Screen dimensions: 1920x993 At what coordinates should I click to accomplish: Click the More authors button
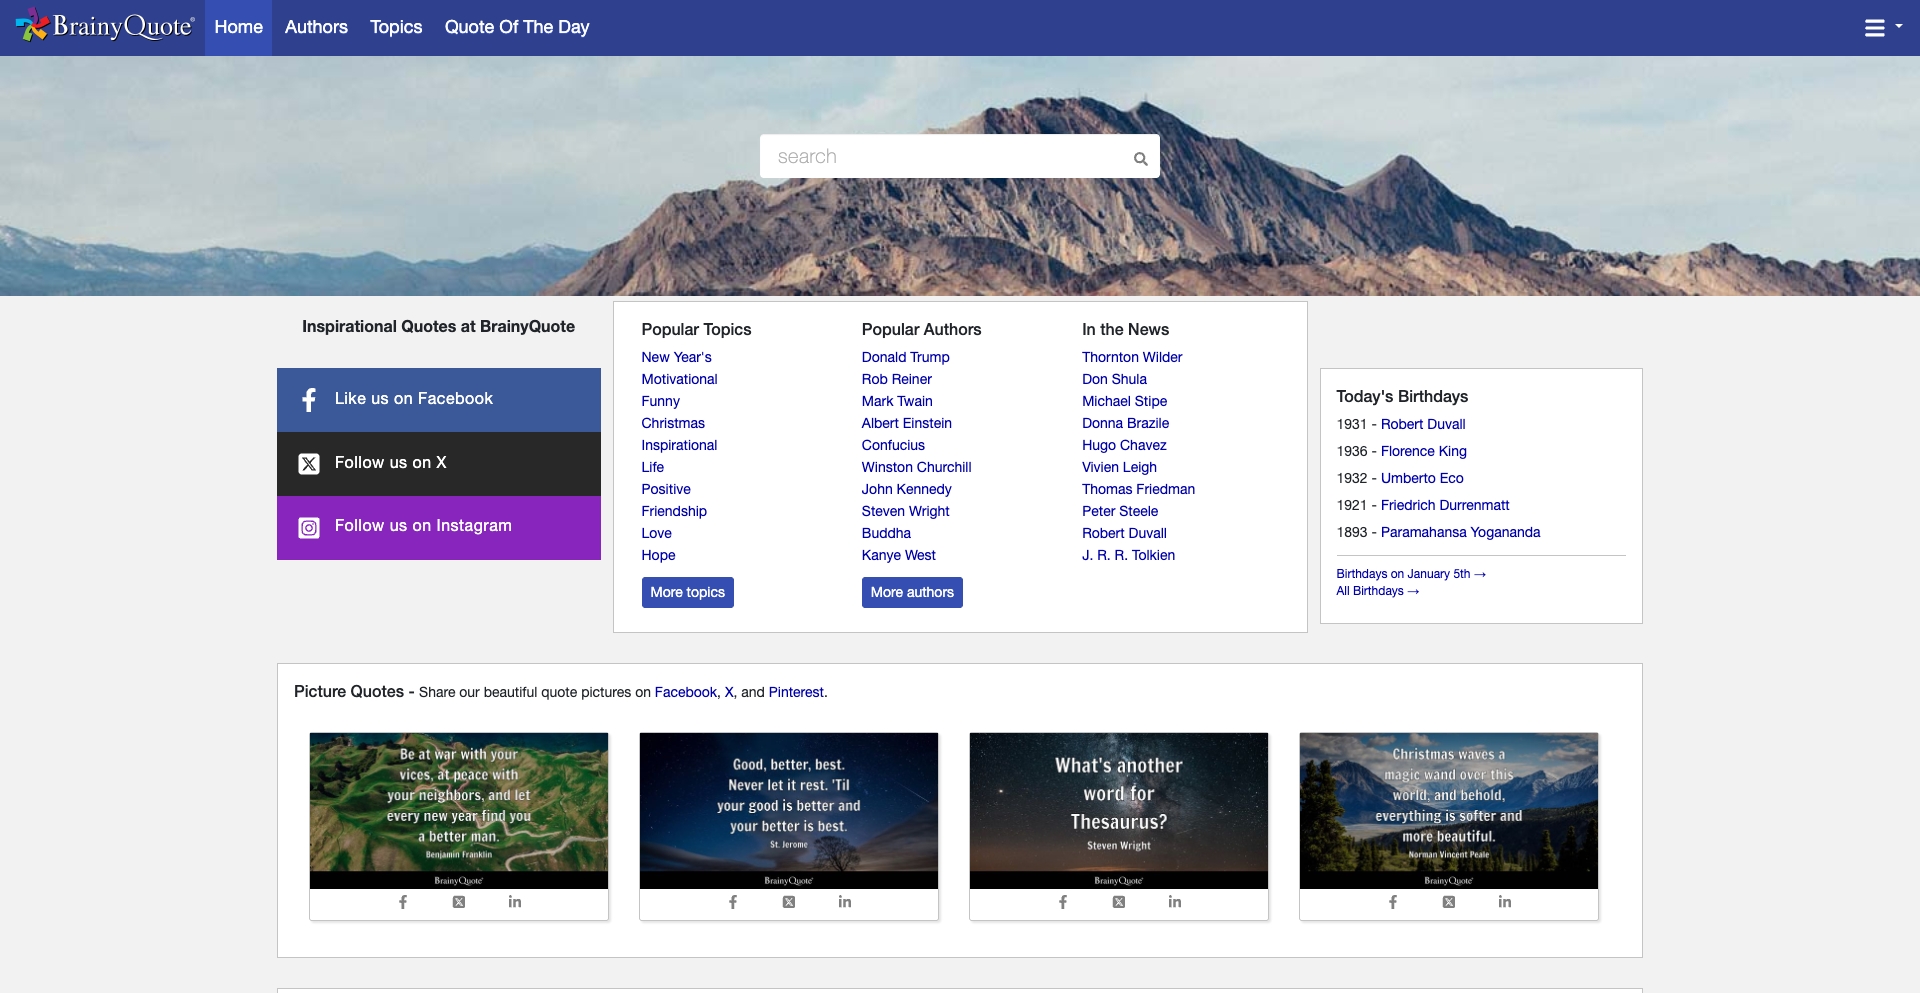pyautogui.click(x=911, y=592)
